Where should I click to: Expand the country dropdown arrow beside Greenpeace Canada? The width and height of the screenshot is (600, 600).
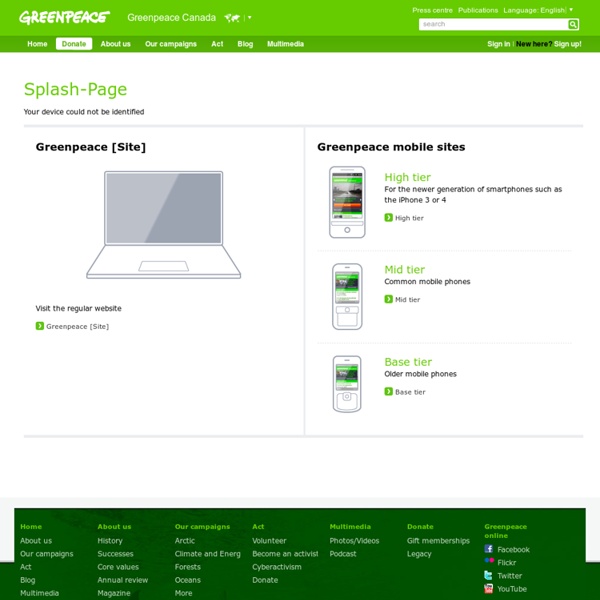pos(249,17)
